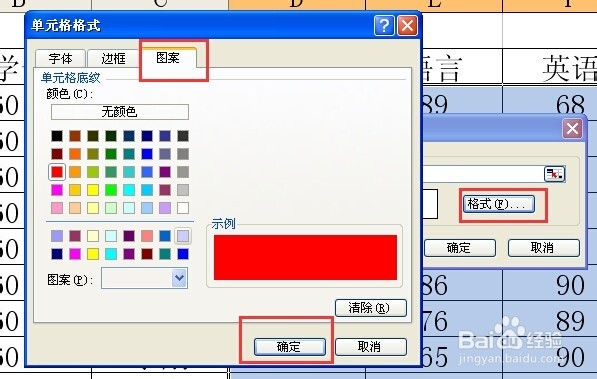The height and width of the screenshot is (379, 597).
Task: Close the conditional formatting dialog behind
Action: point(573,128)
